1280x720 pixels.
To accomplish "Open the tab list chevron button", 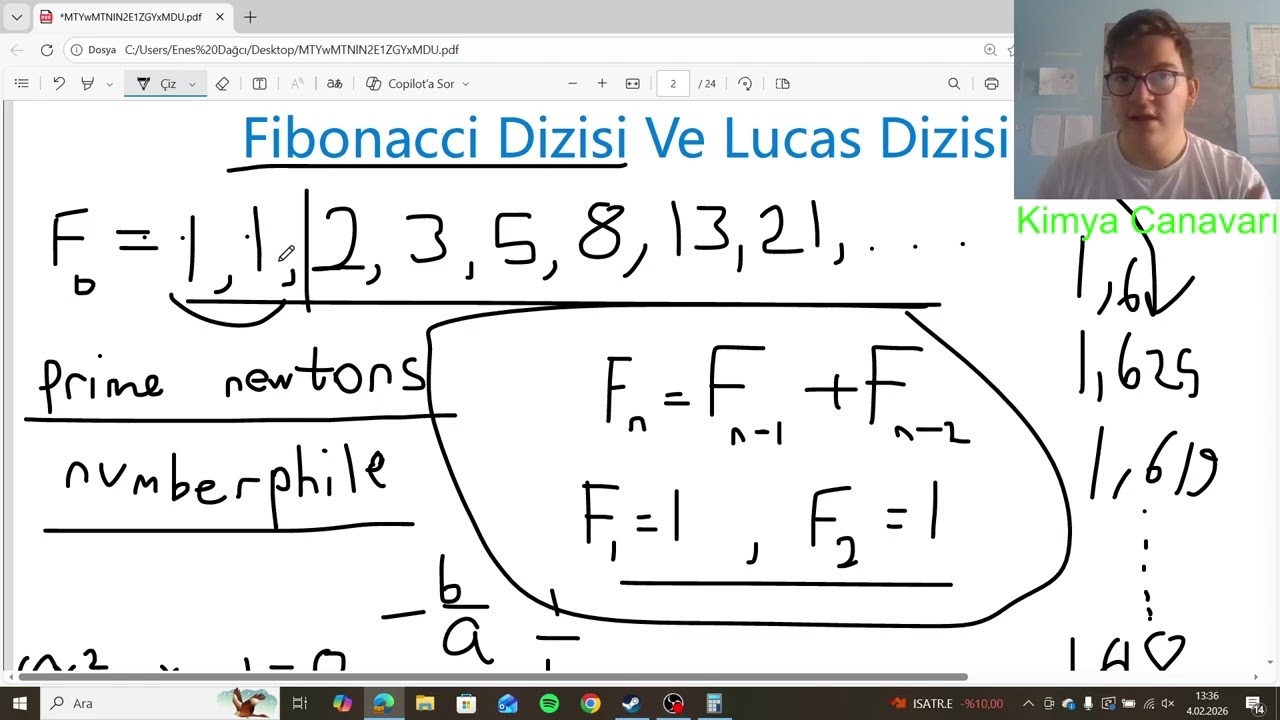I will (x=16, y=17).
